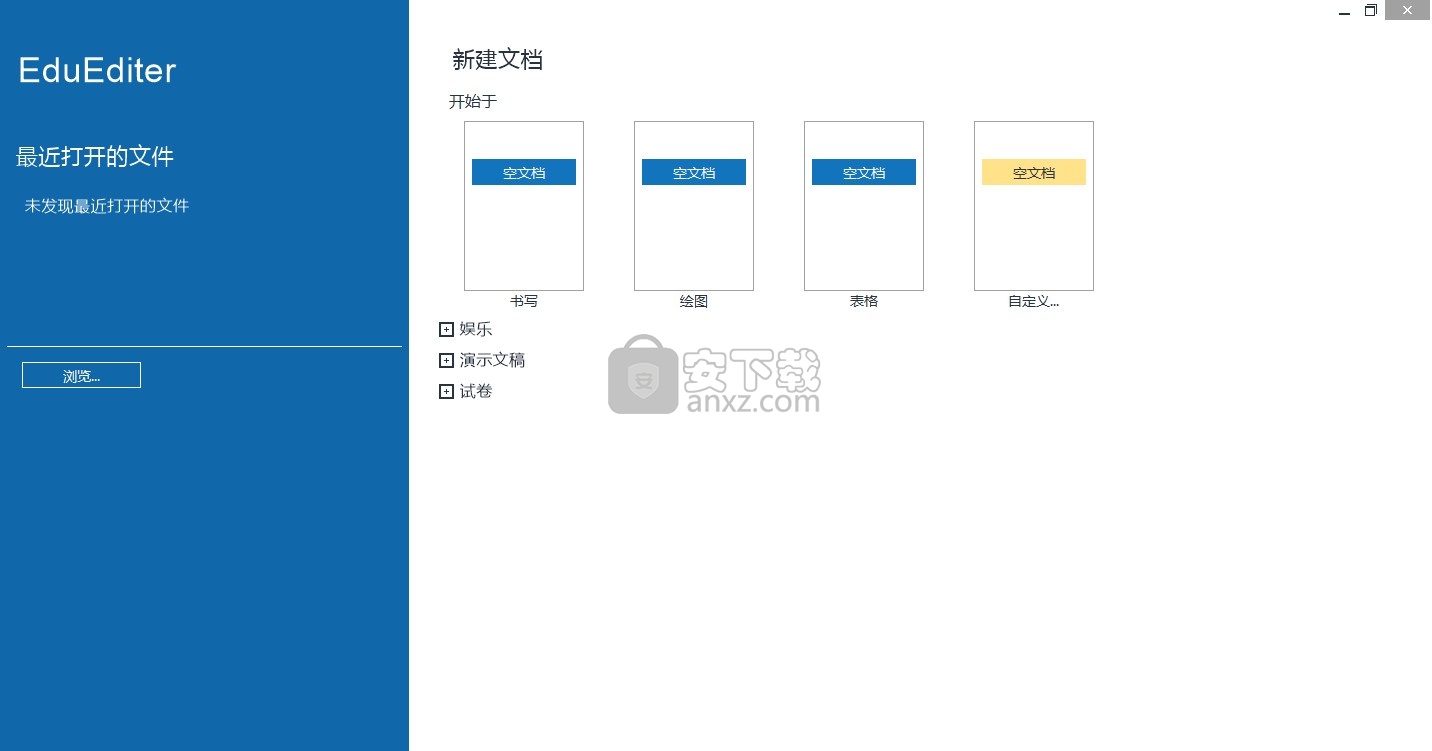Click 未发现最近打开的文件 message

(107, 206)
